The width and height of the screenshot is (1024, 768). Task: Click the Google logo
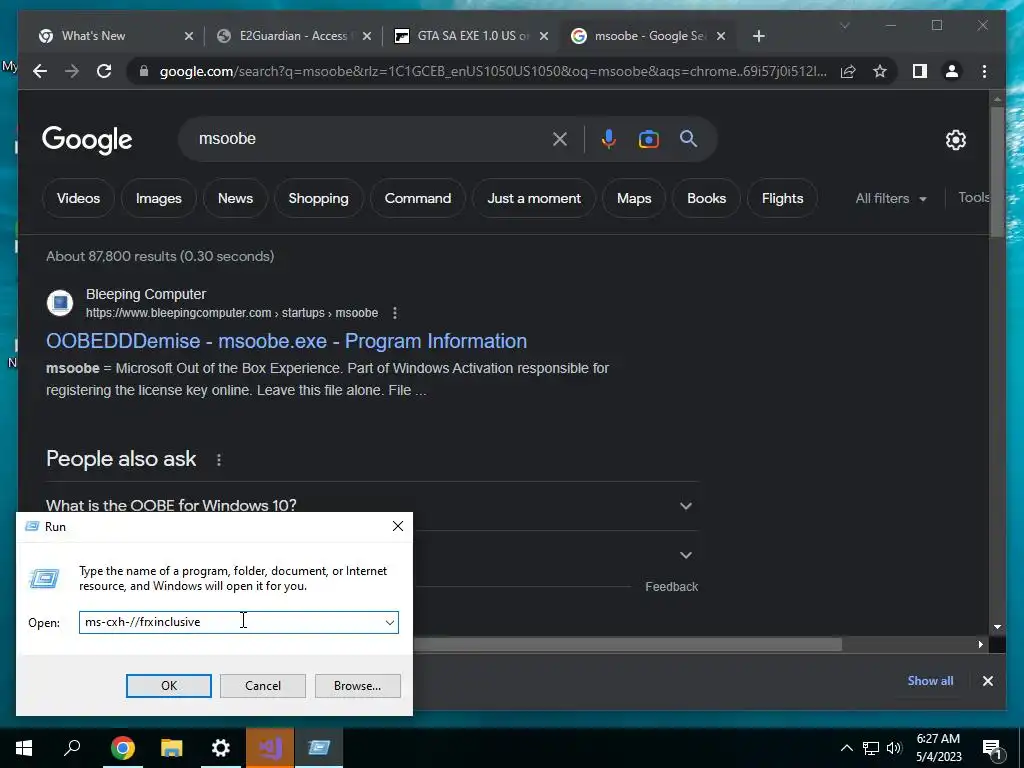click(x=87, y=139)
